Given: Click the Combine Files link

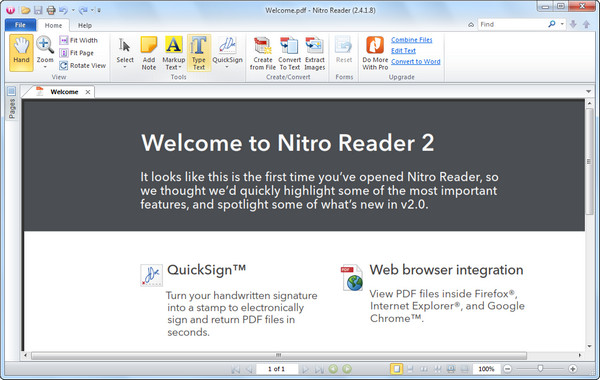Looking at the screenshot, I should 411,40.
